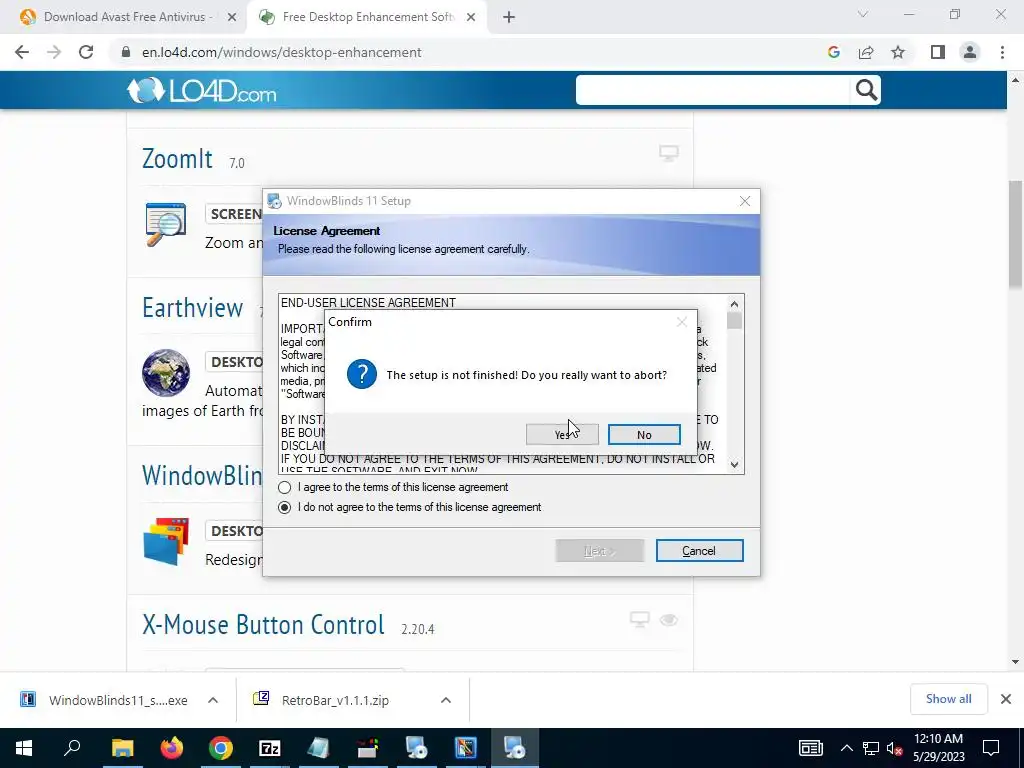
Task: Click Yes in the Confirm dialog
Action: [562, 434]
